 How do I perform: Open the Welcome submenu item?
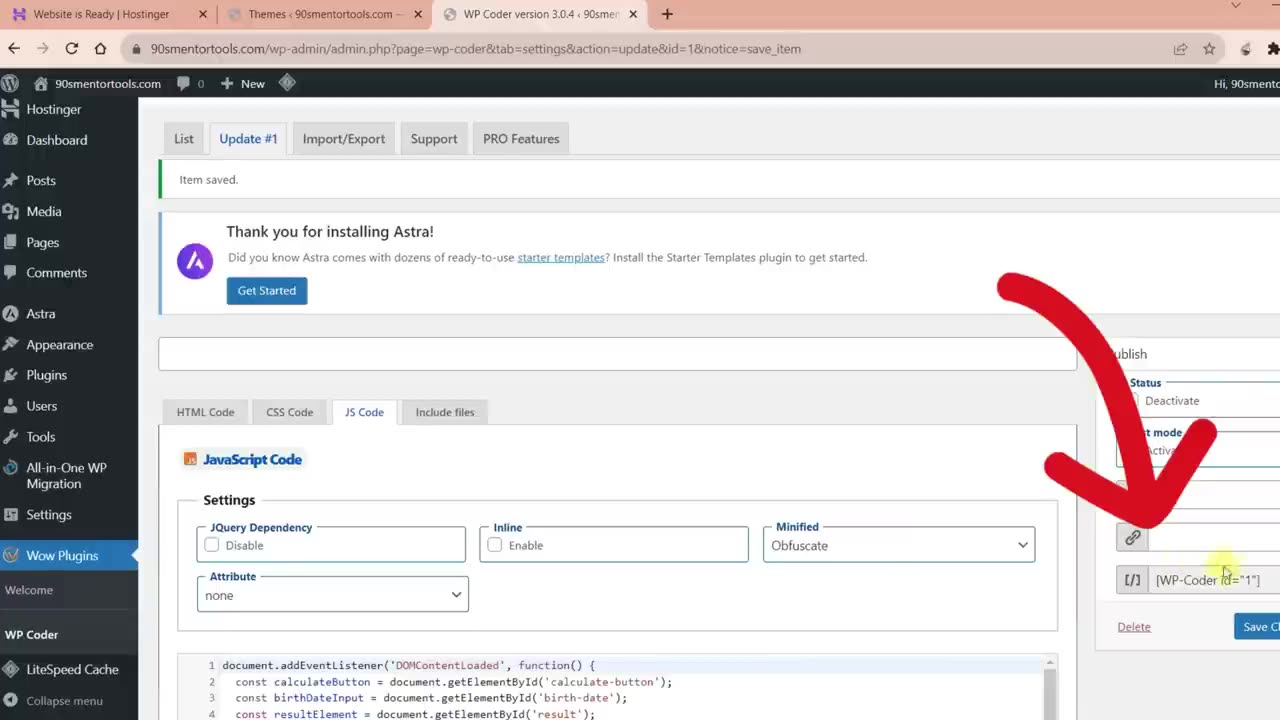(29, 590)
